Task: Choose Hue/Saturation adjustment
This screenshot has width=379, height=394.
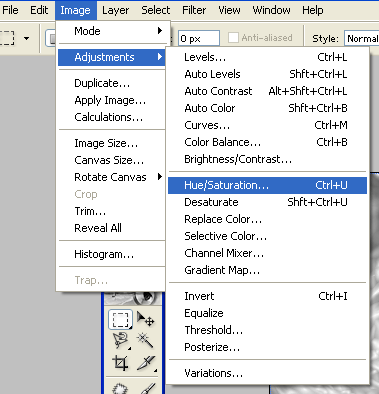Action: [267, 185]
